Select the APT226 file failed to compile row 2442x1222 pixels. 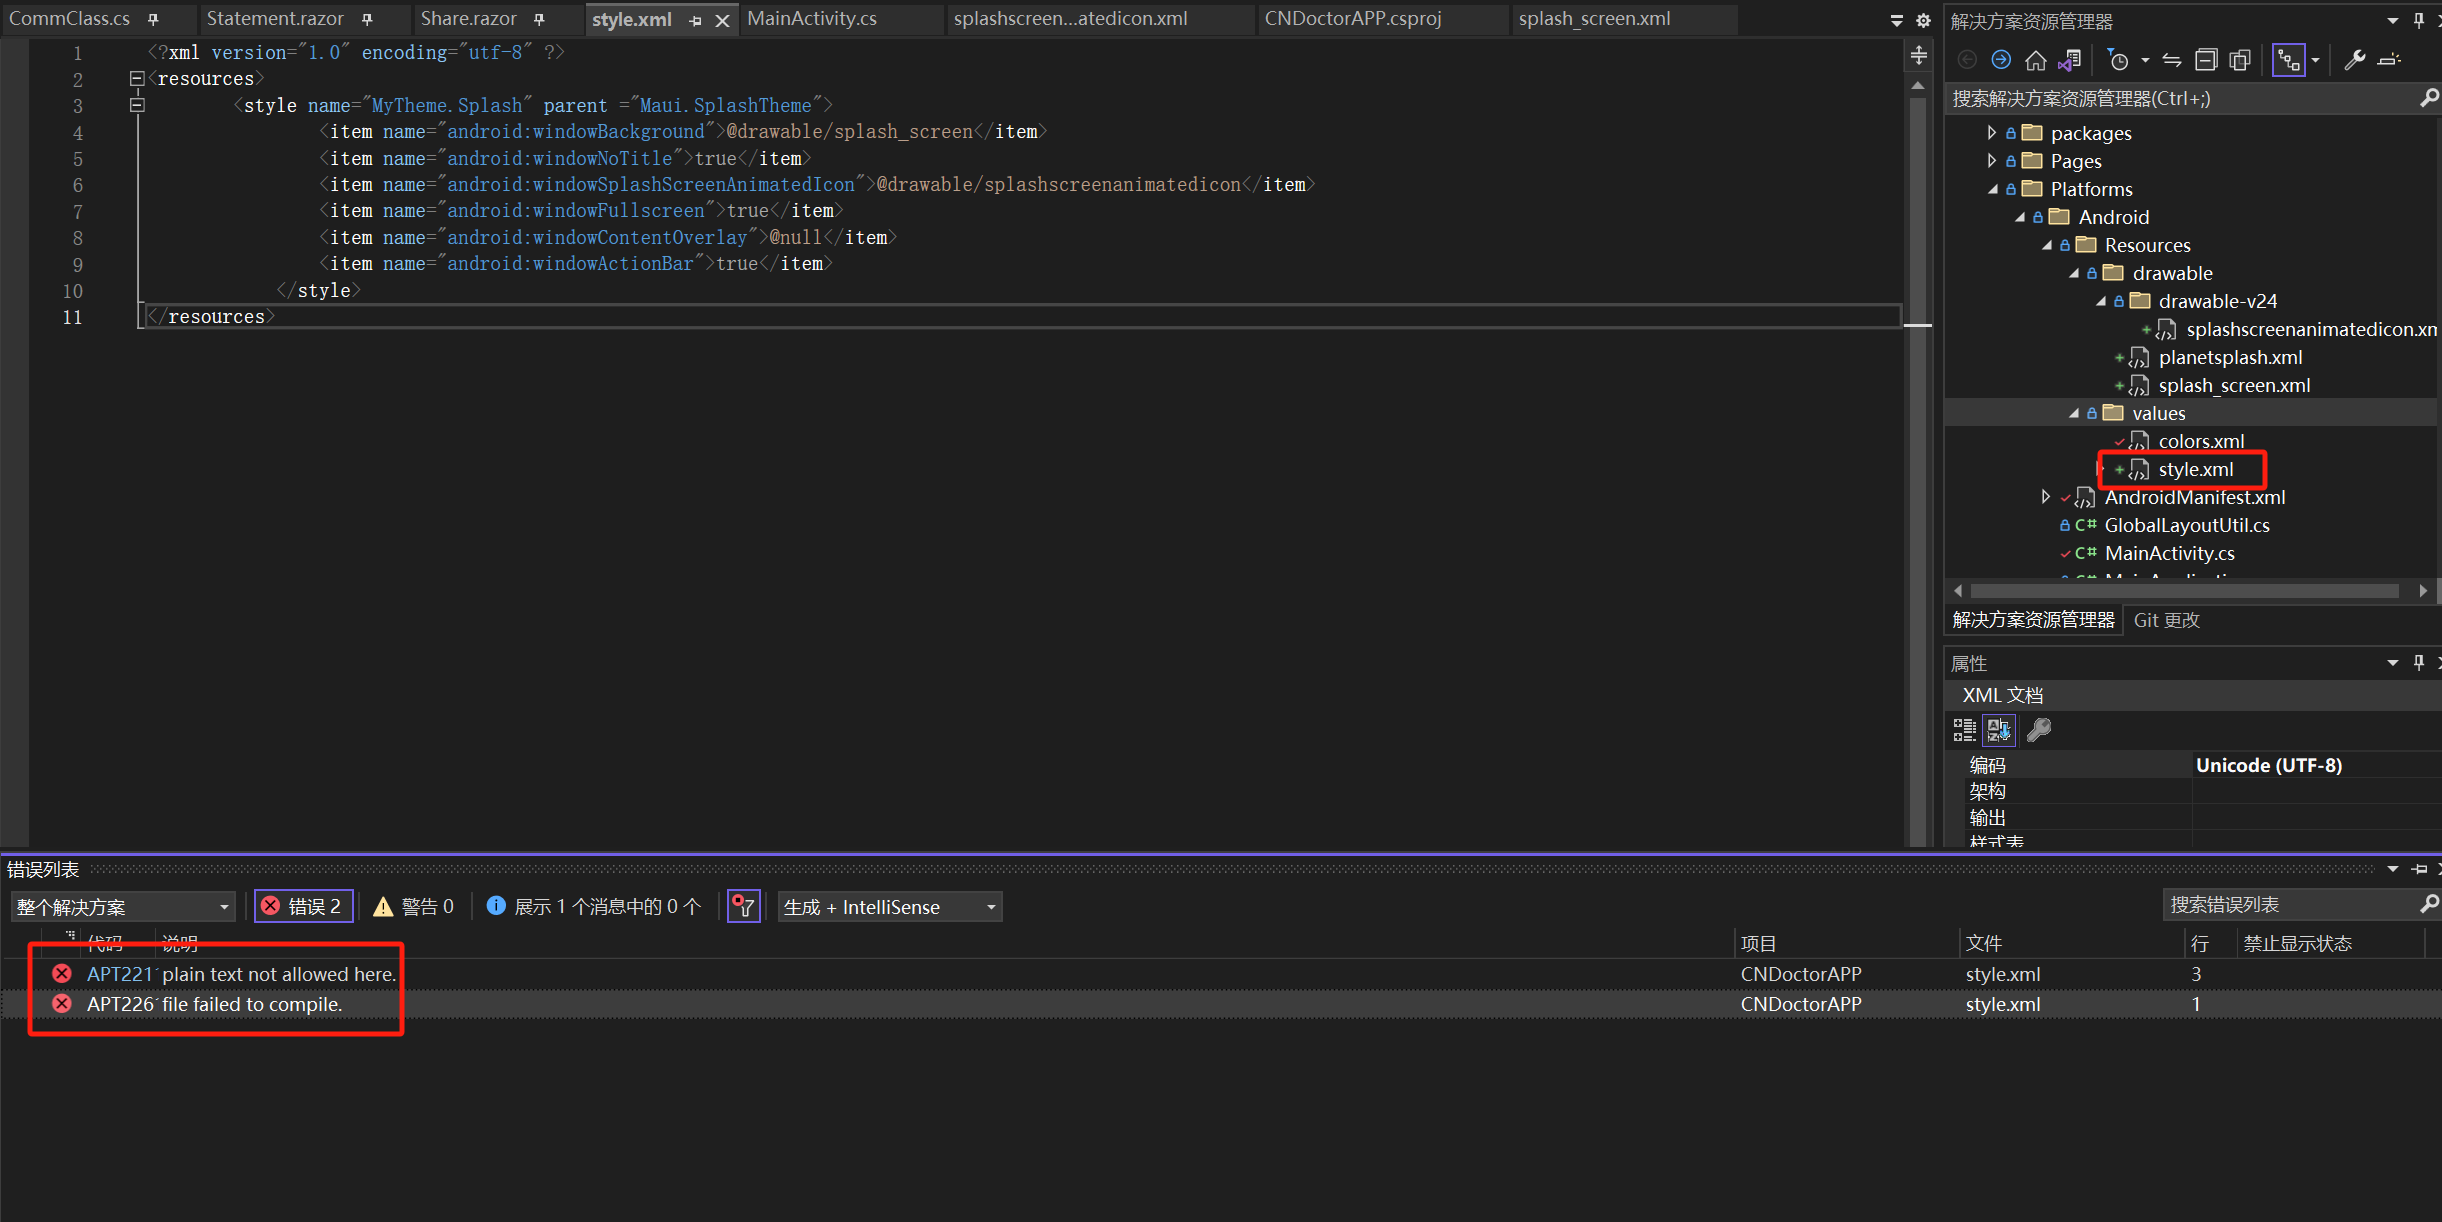[1220, 1004]
